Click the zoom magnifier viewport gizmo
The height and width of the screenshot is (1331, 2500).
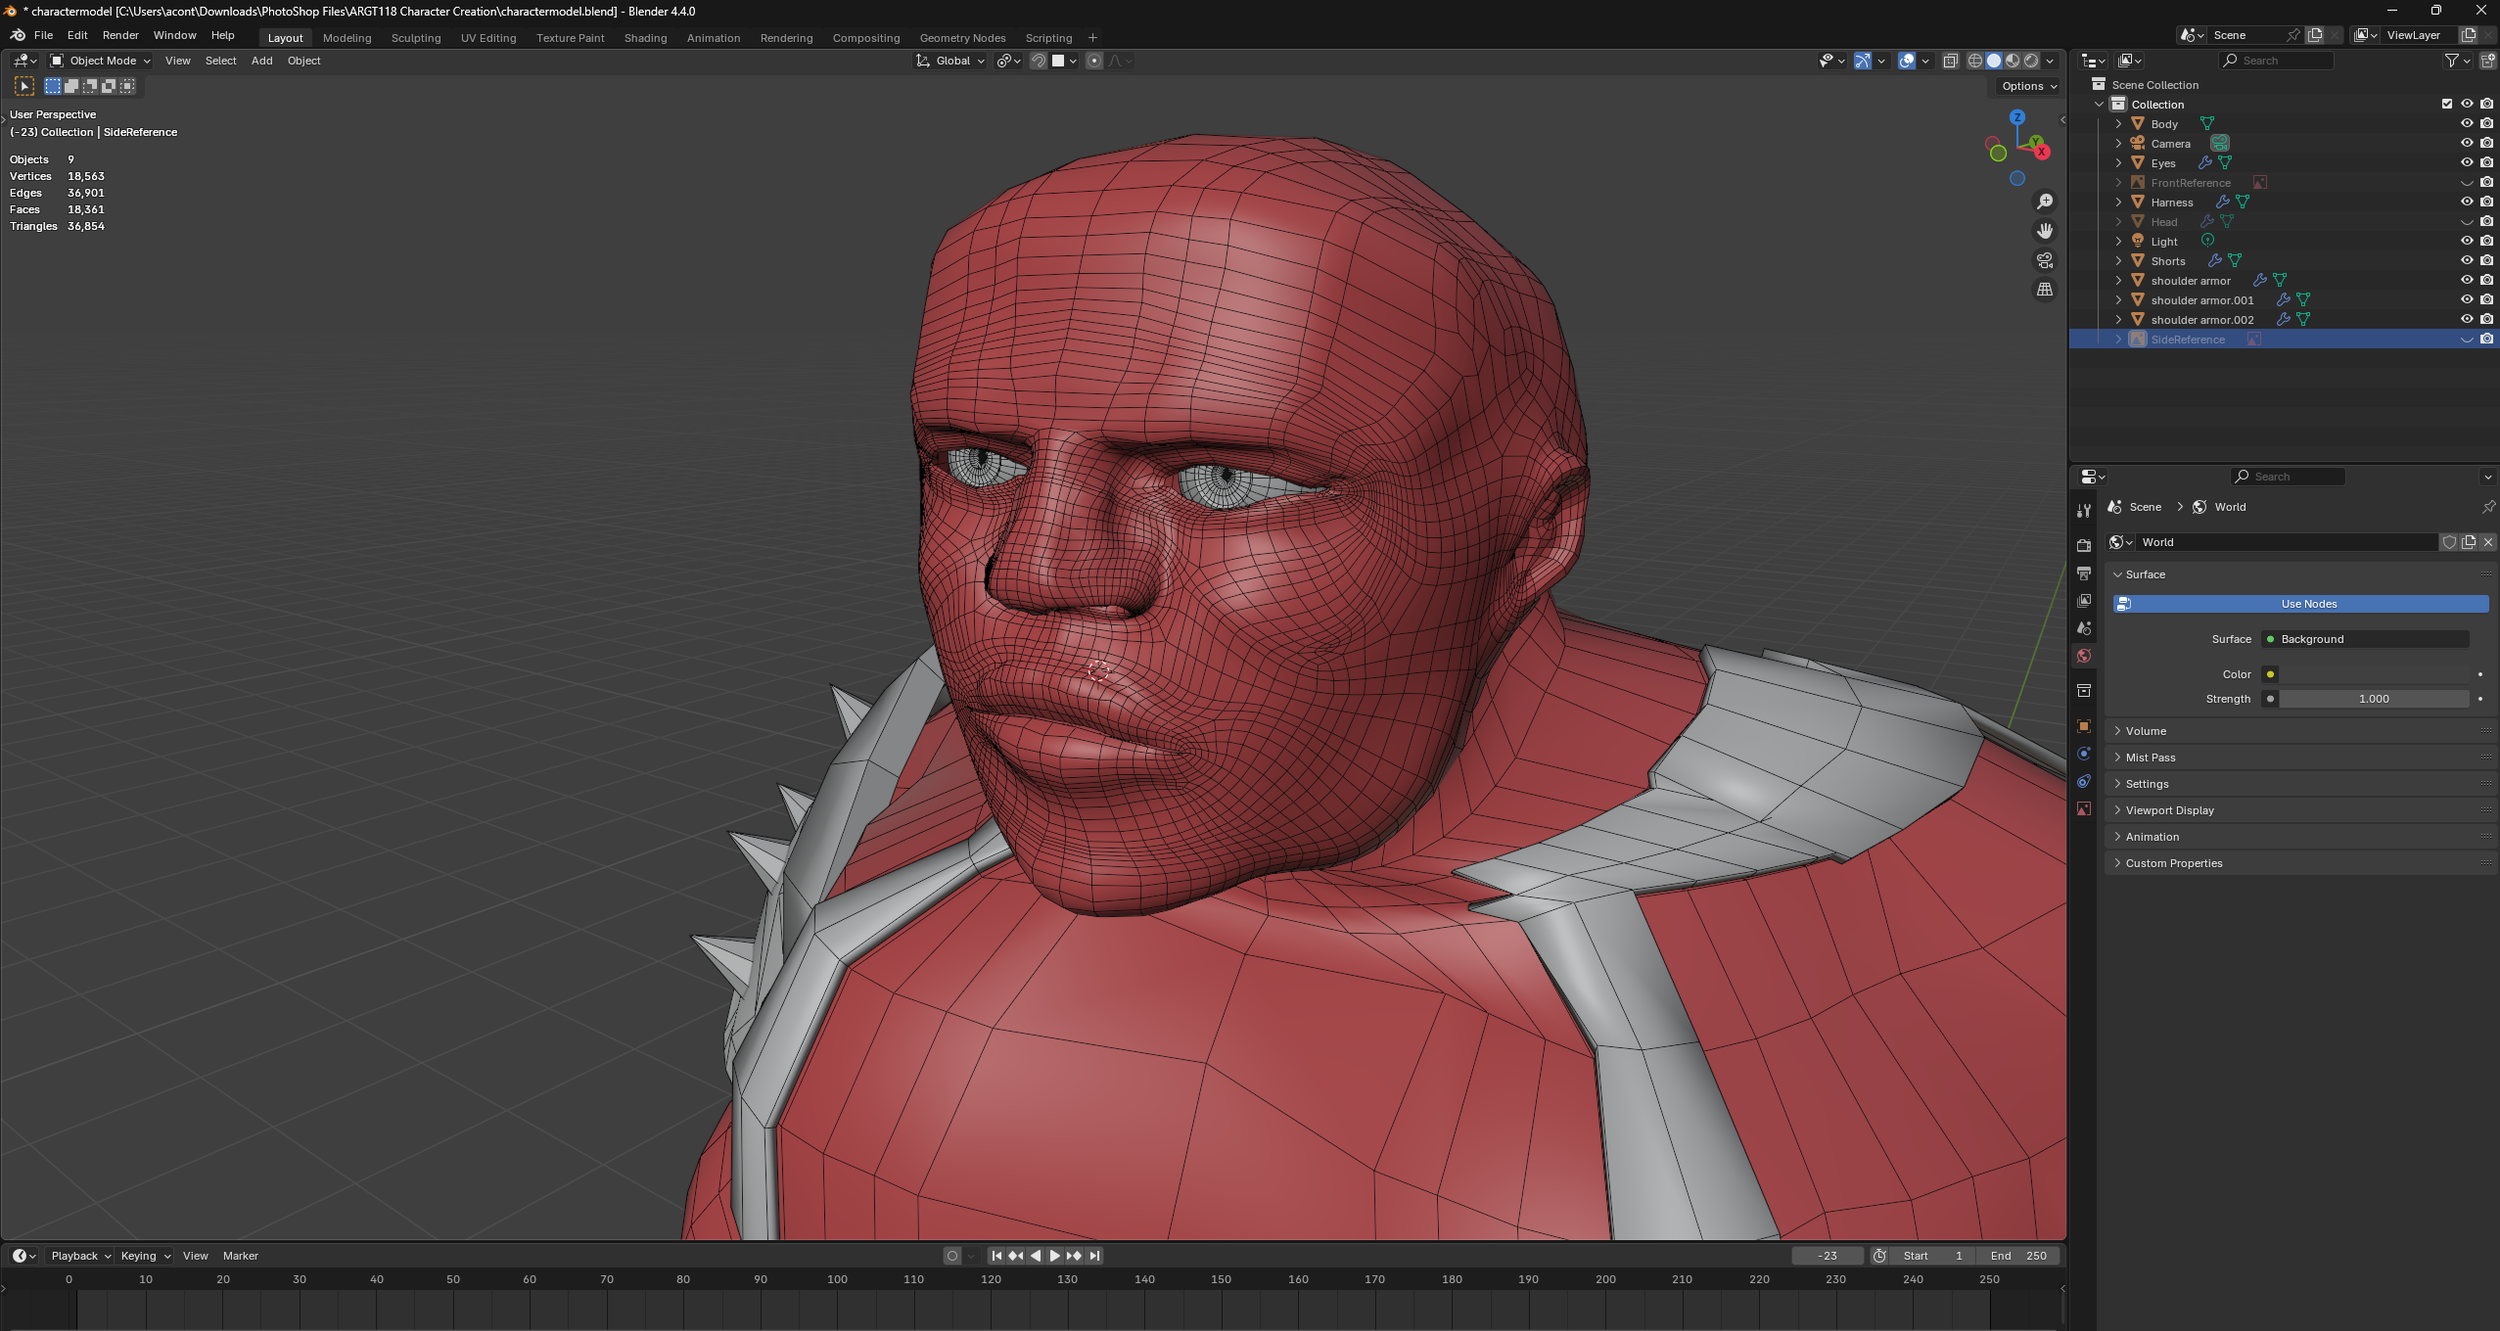click(x=2045, y=202)
